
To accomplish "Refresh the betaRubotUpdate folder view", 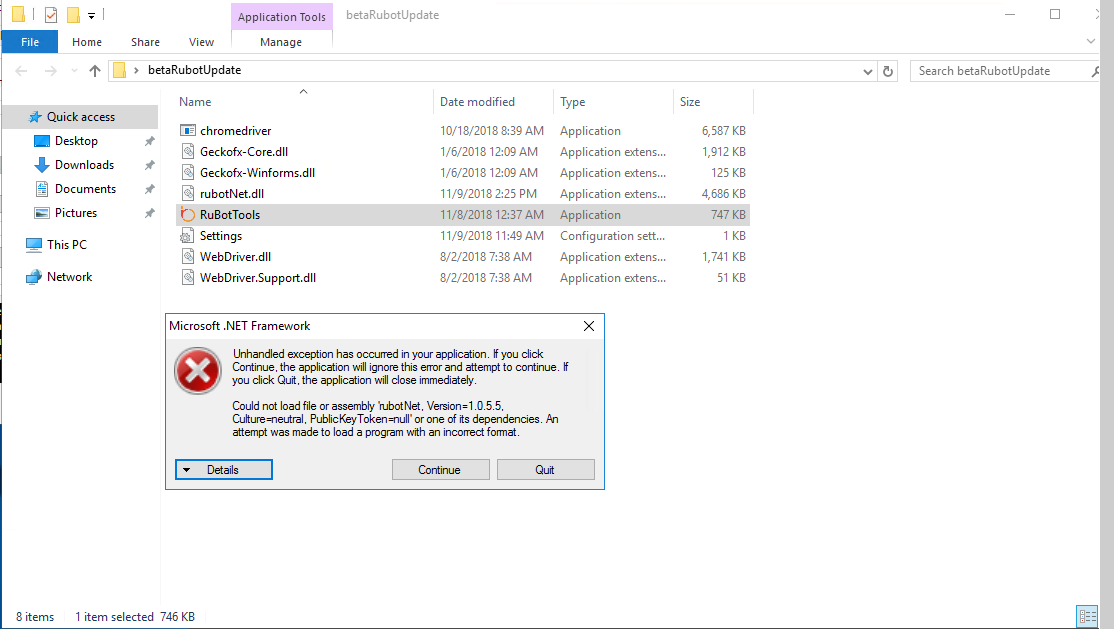I will tap(888, 71).
